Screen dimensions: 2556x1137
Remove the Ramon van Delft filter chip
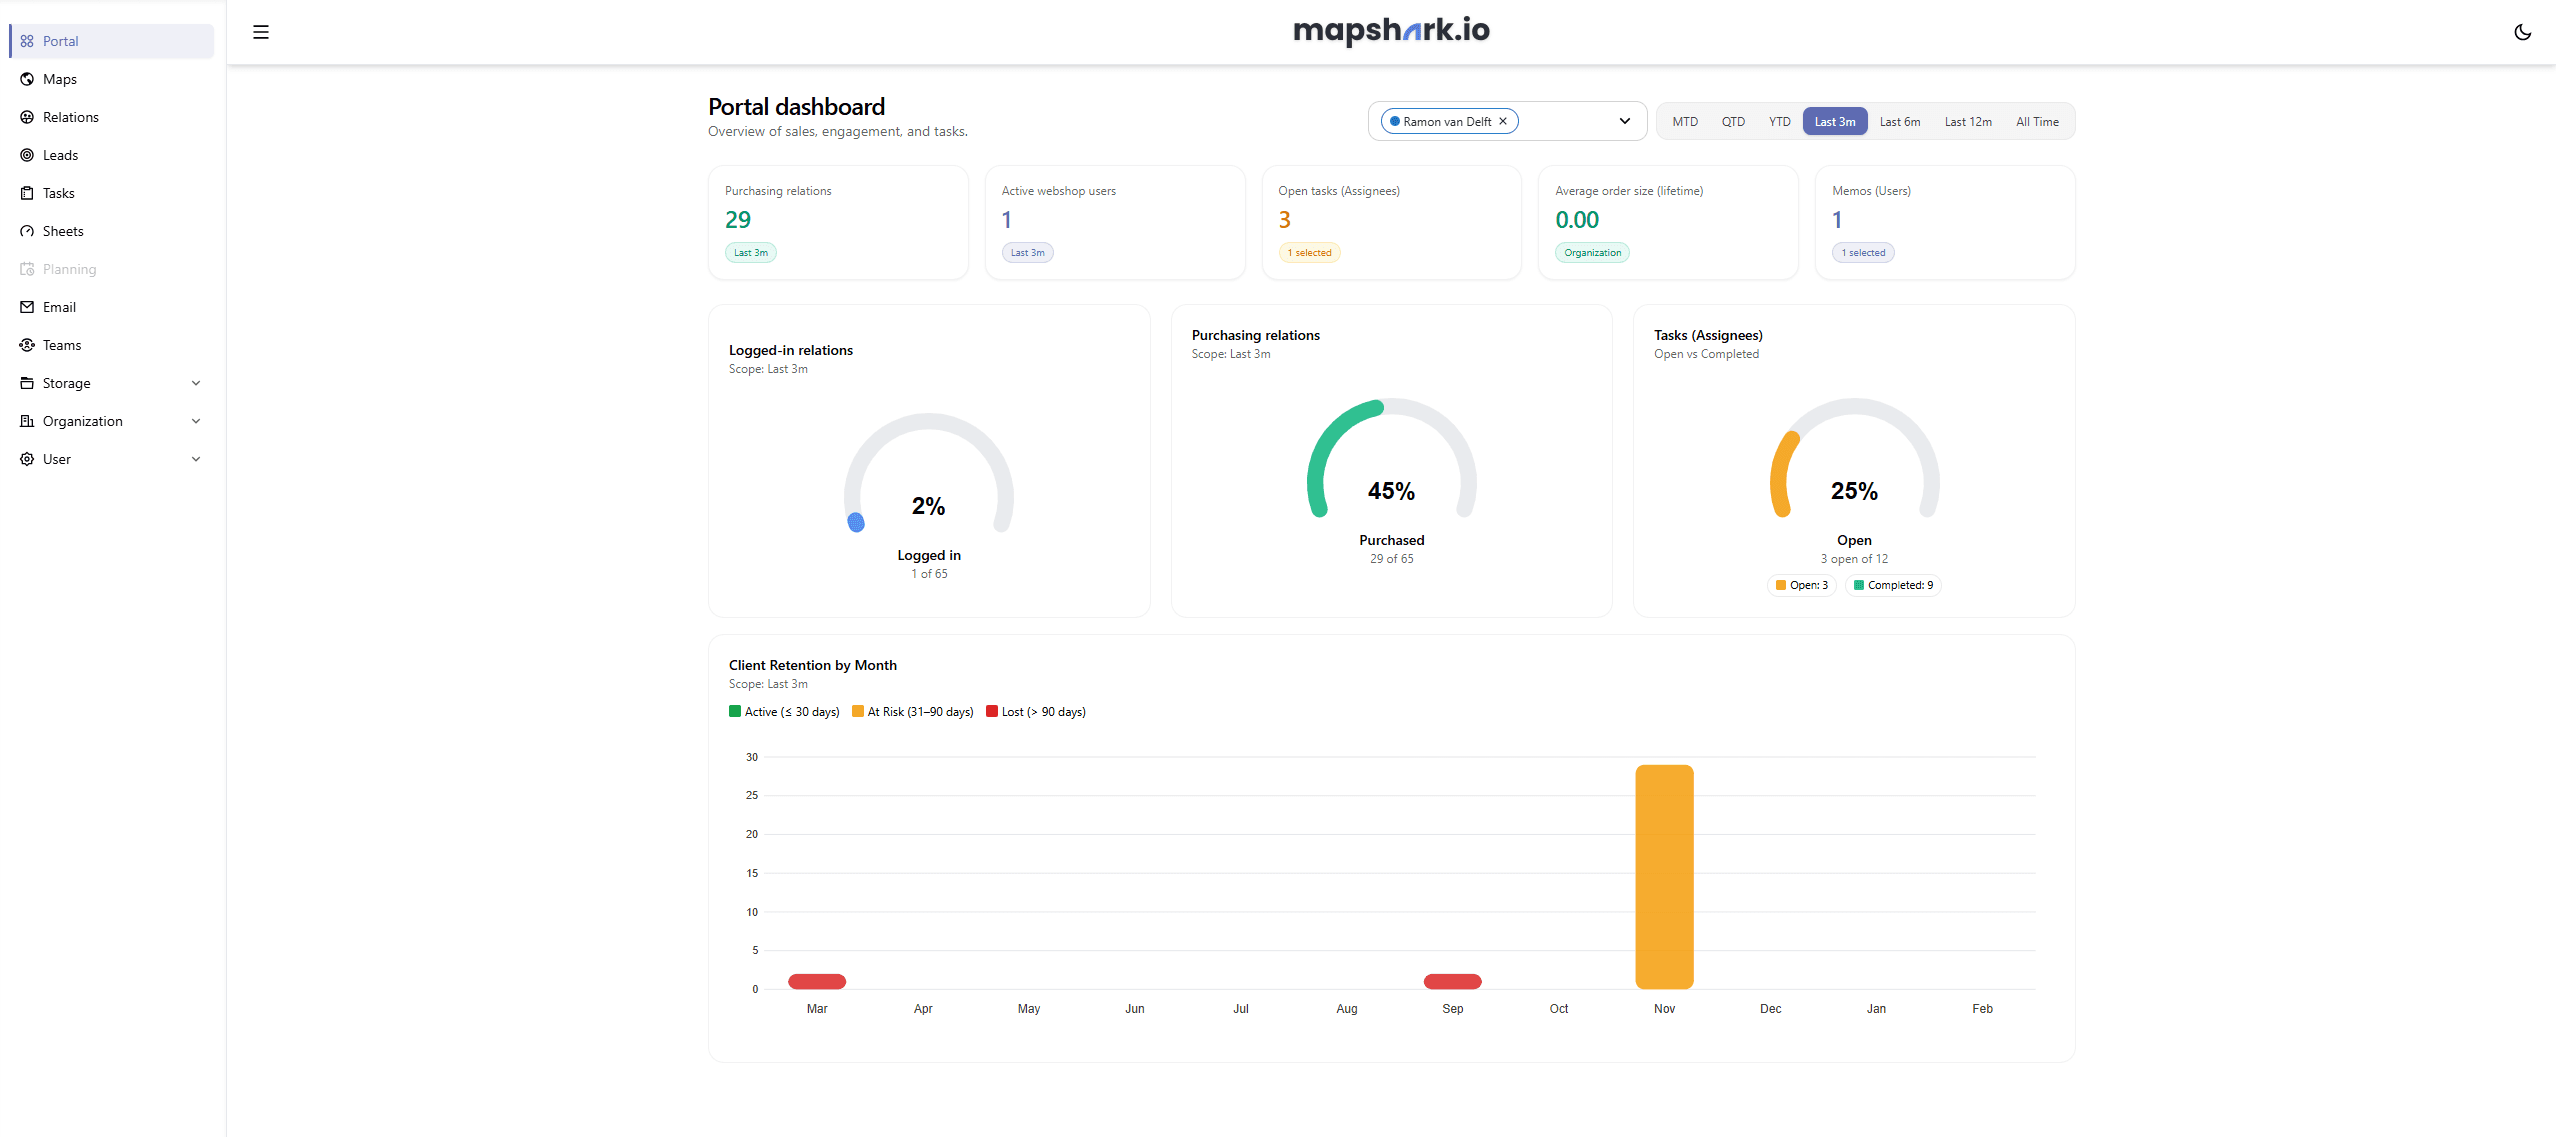tap(1503, 121)
